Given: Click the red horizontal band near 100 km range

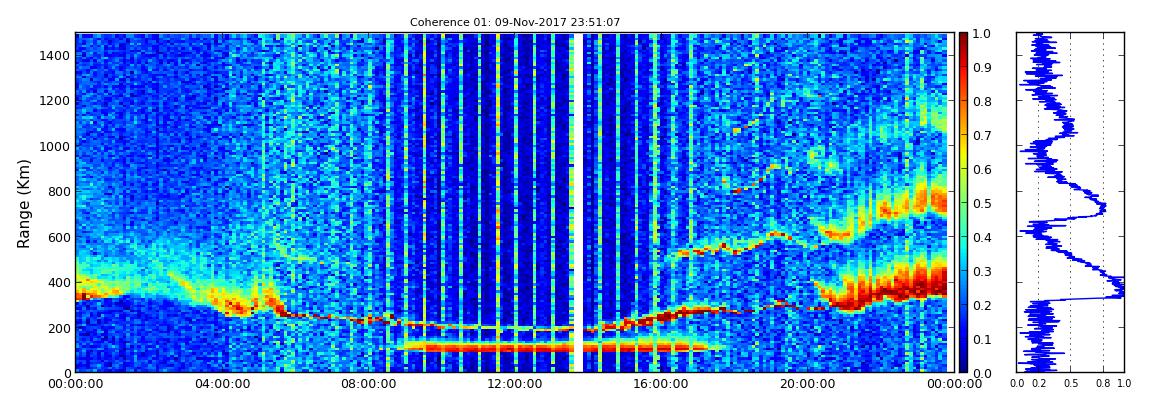Looking at the screenshot, I should [557, 347].
